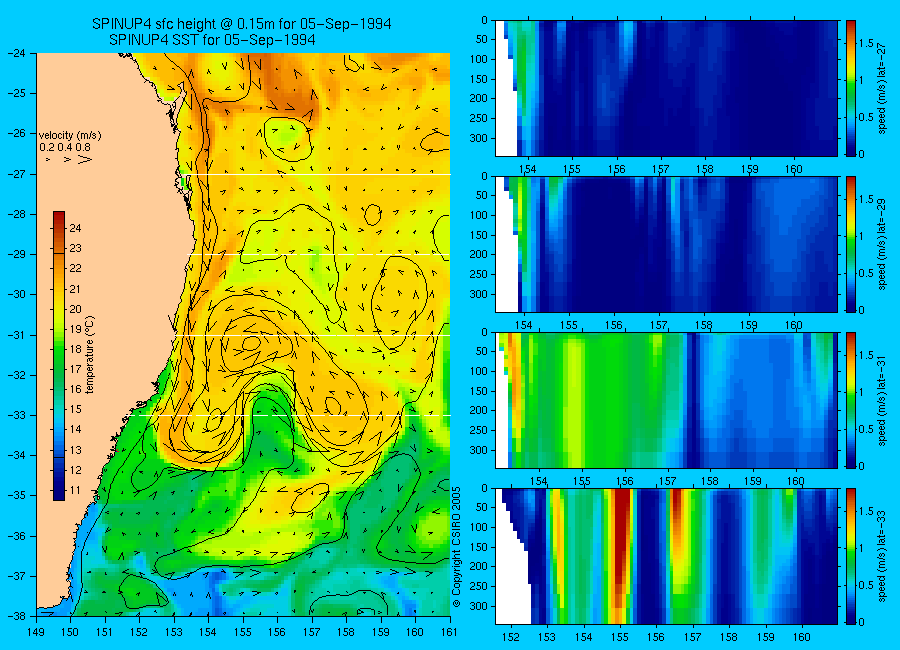
Task: Click the speed color bar for lat=-33
Action: (851, 556)
